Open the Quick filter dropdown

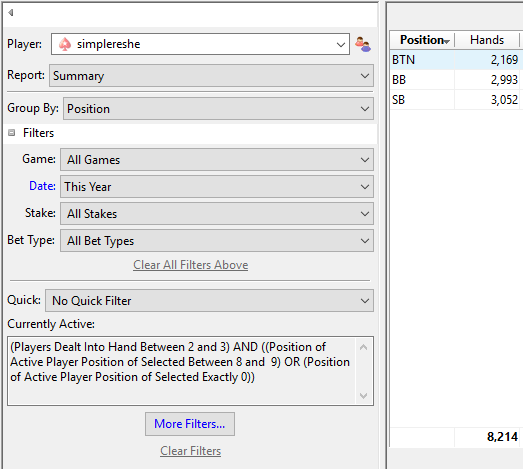209,301
